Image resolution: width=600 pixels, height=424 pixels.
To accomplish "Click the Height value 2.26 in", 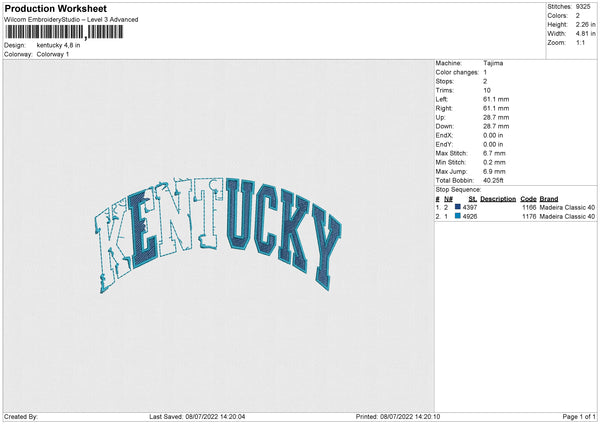I will point(586,24).
